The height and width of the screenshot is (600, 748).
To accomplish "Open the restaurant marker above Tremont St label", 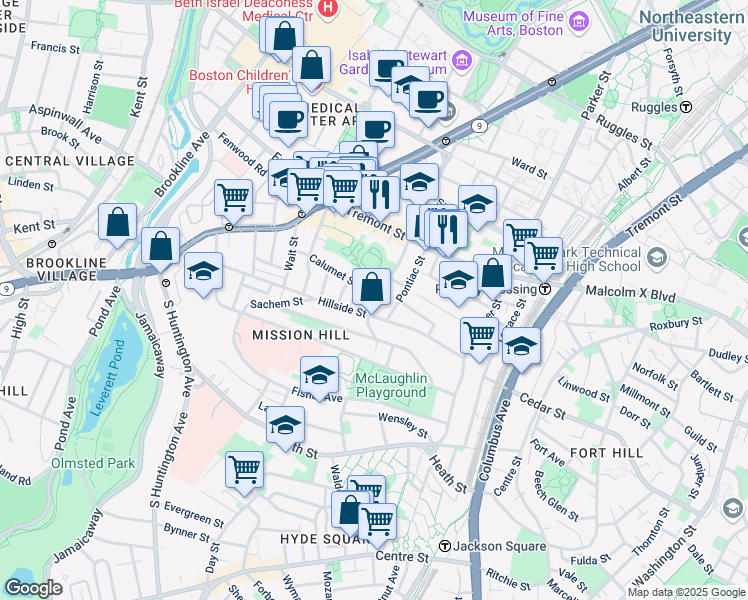I will (380, 196).
